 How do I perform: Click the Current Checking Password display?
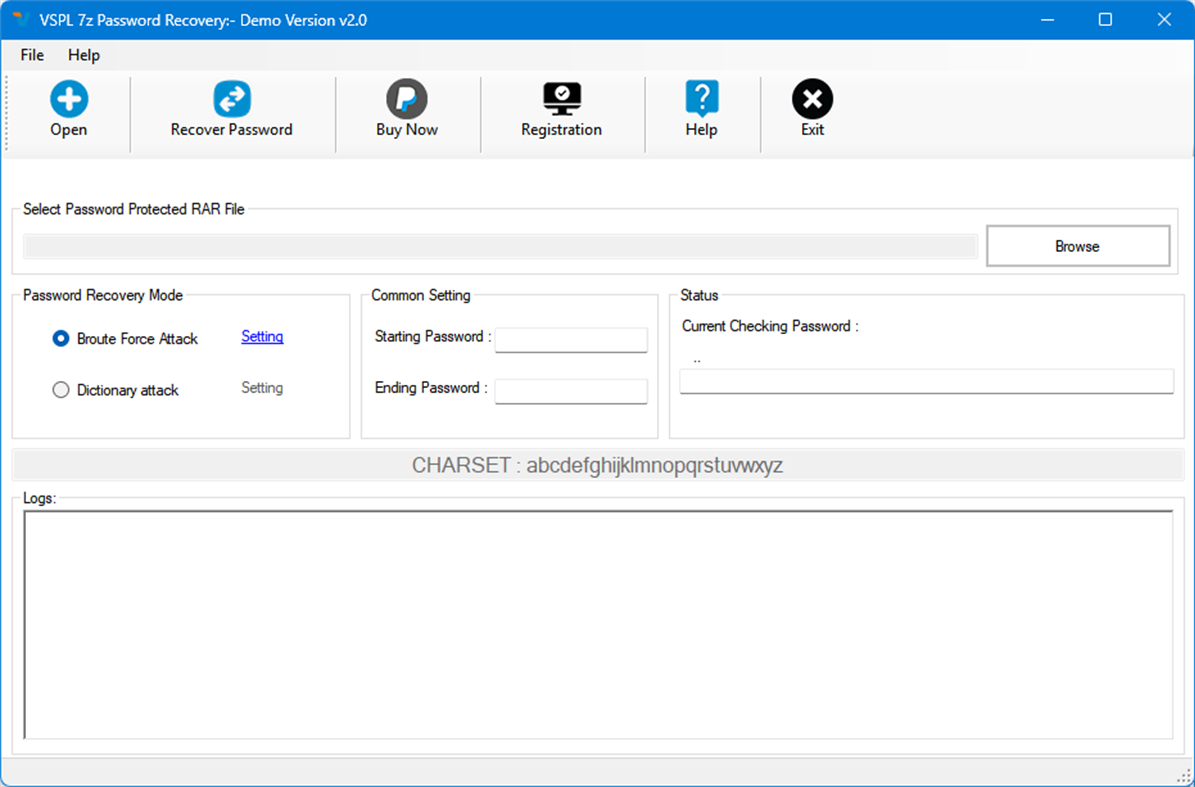pyautogui.click(x=926, y=381)
